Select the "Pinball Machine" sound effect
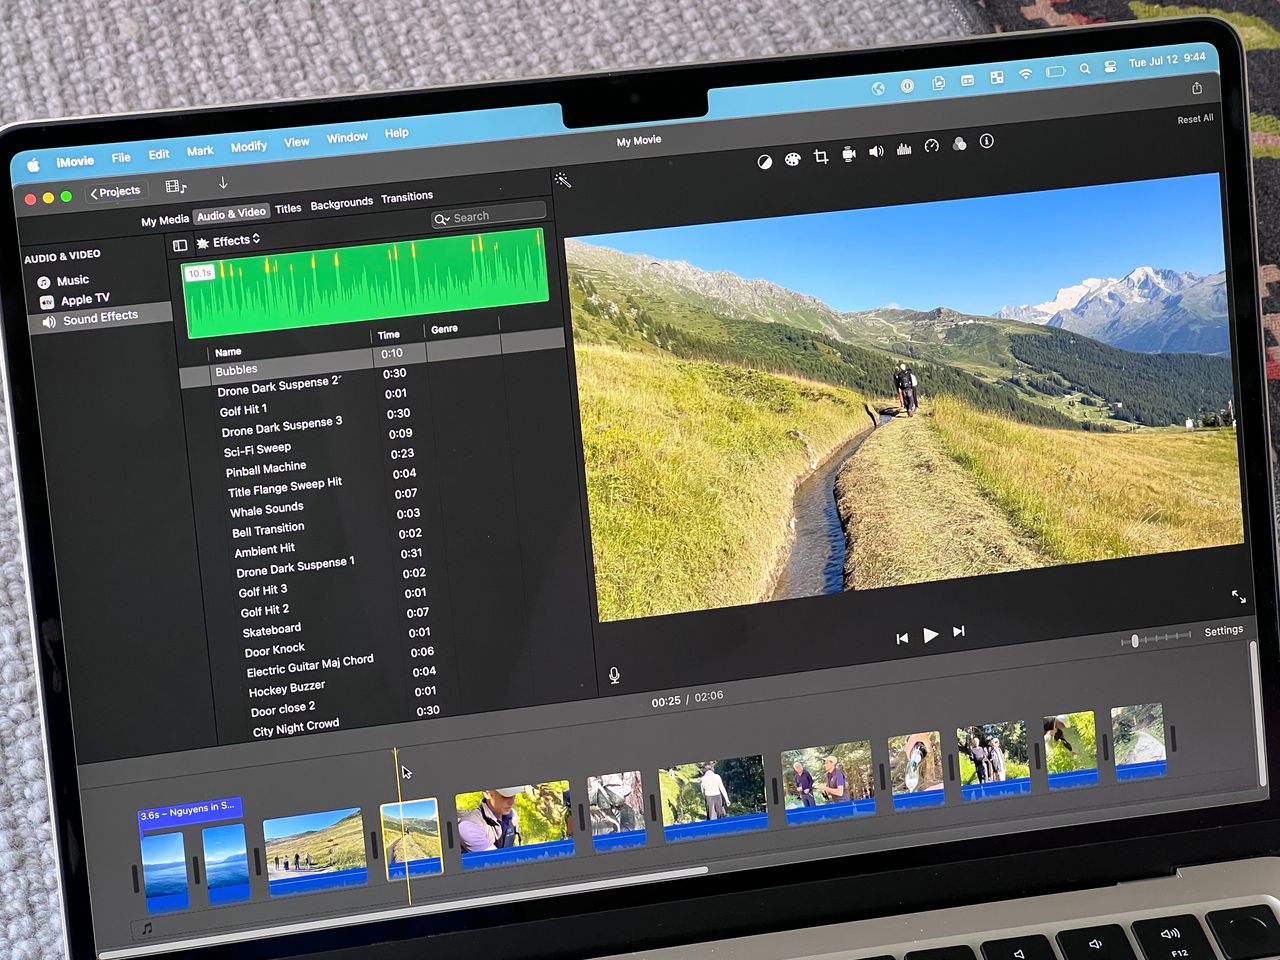1280x960 pixels. [266, 469]
